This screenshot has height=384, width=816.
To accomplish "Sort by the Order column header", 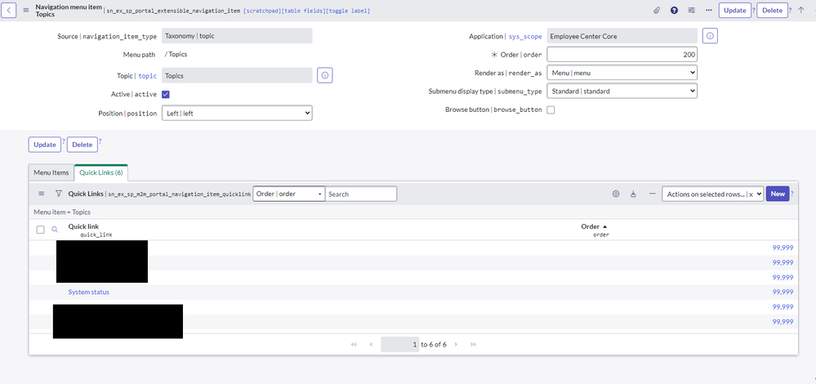I will pyautogui.click(x=590, y=226).
